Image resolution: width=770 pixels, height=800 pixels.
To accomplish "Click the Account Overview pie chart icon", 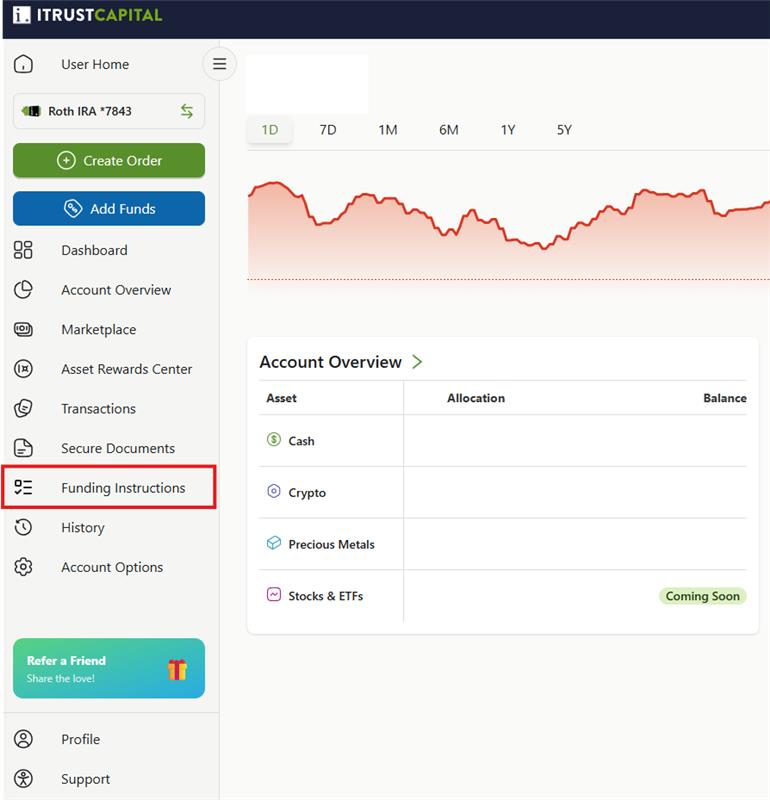I will click(23, 290).
